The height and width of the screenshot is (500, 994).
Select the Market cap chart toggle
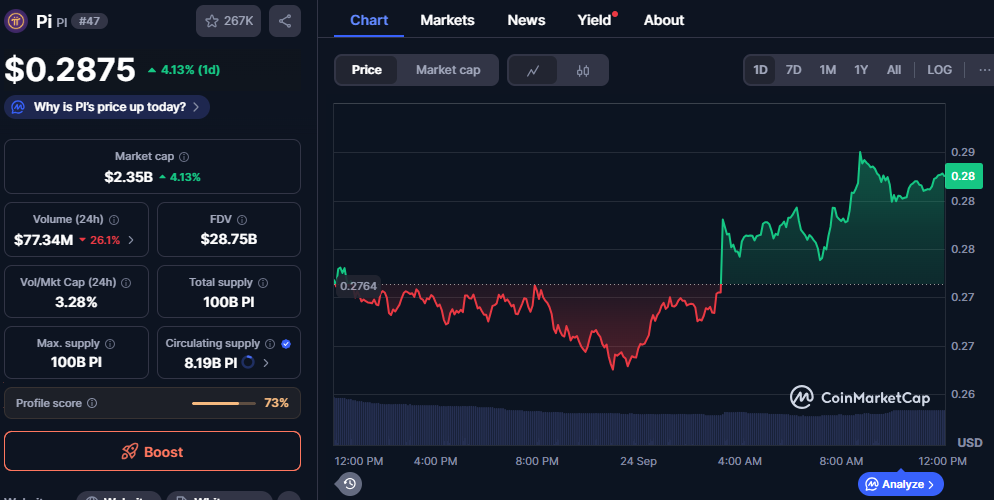448,70
